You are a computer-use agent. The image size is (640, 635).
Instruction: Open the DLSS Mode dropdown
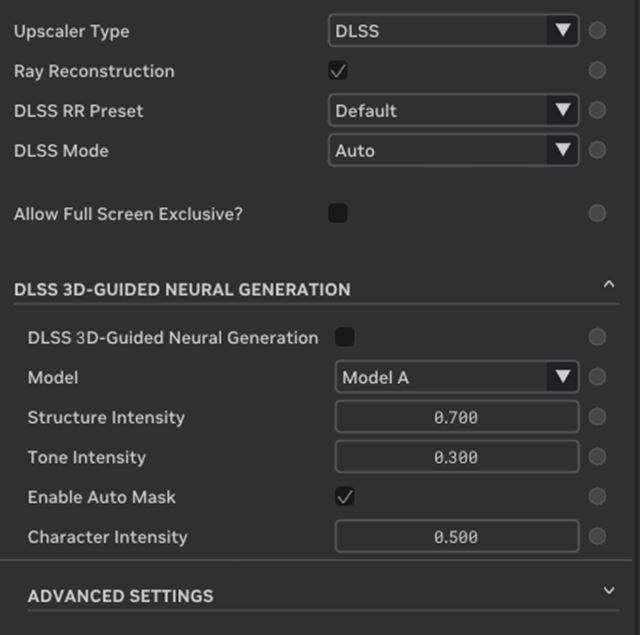(x=453, y=150)
